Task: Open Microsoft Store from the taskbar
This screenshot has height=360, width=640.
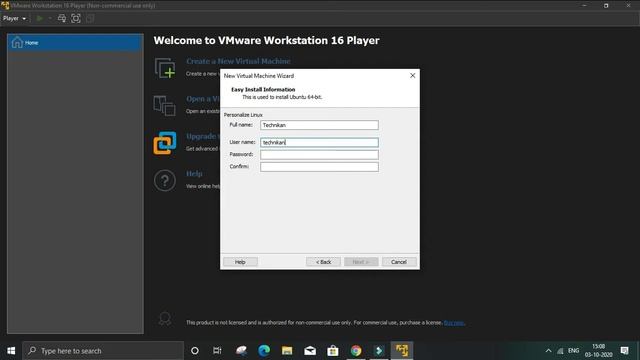Action: (333, 351)
